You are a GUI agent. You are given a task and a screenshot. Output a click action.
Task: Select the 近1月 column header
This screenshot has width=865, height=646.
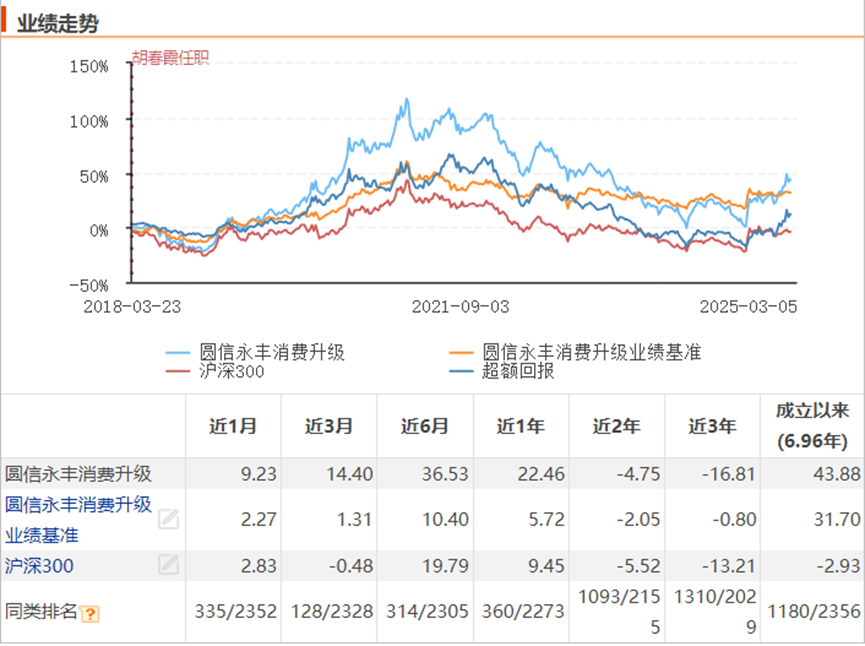233,426
